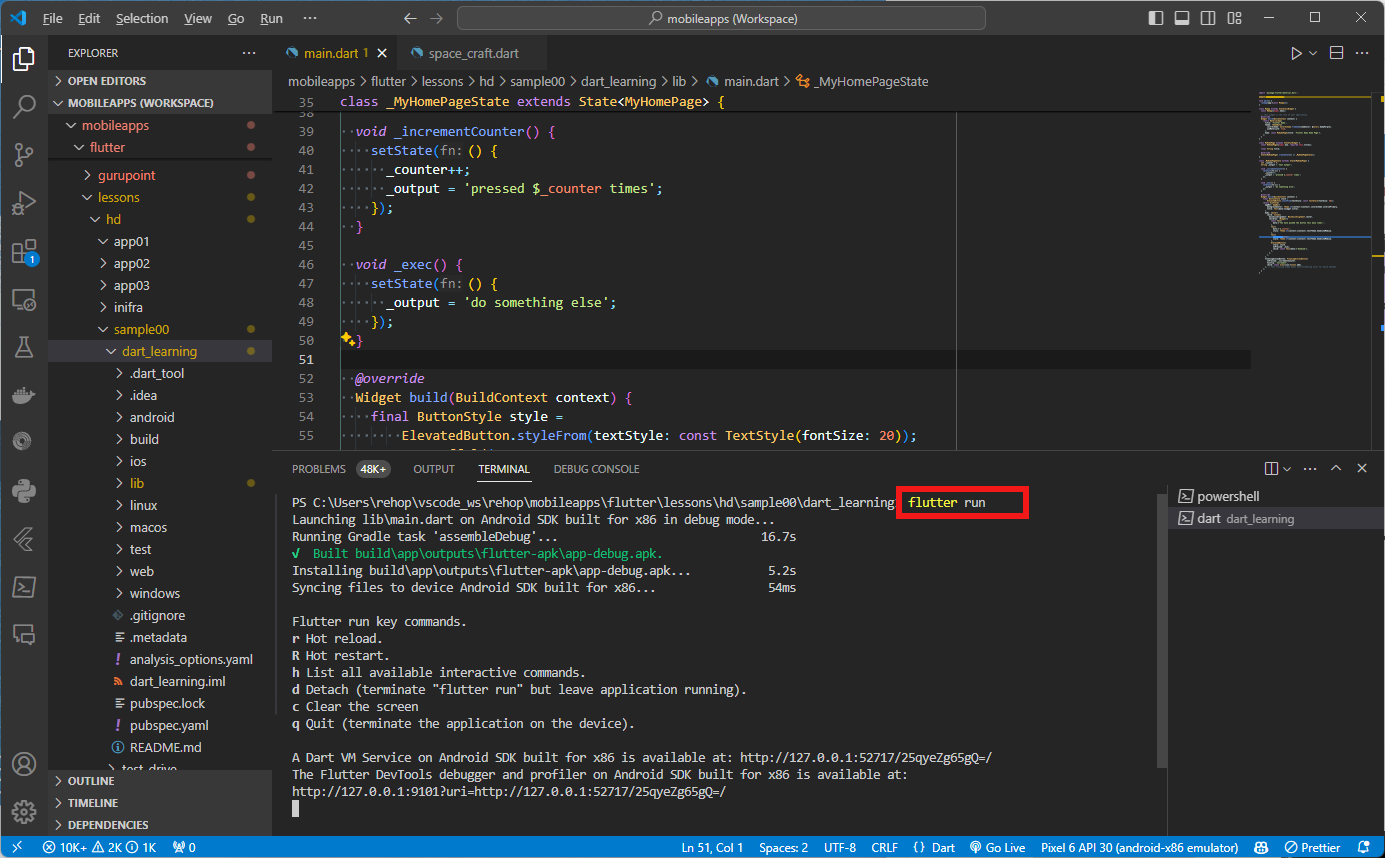Screen dimensions: 1385x858
Task: Maximize the panel size with chevron
Action: (1336, 468)
